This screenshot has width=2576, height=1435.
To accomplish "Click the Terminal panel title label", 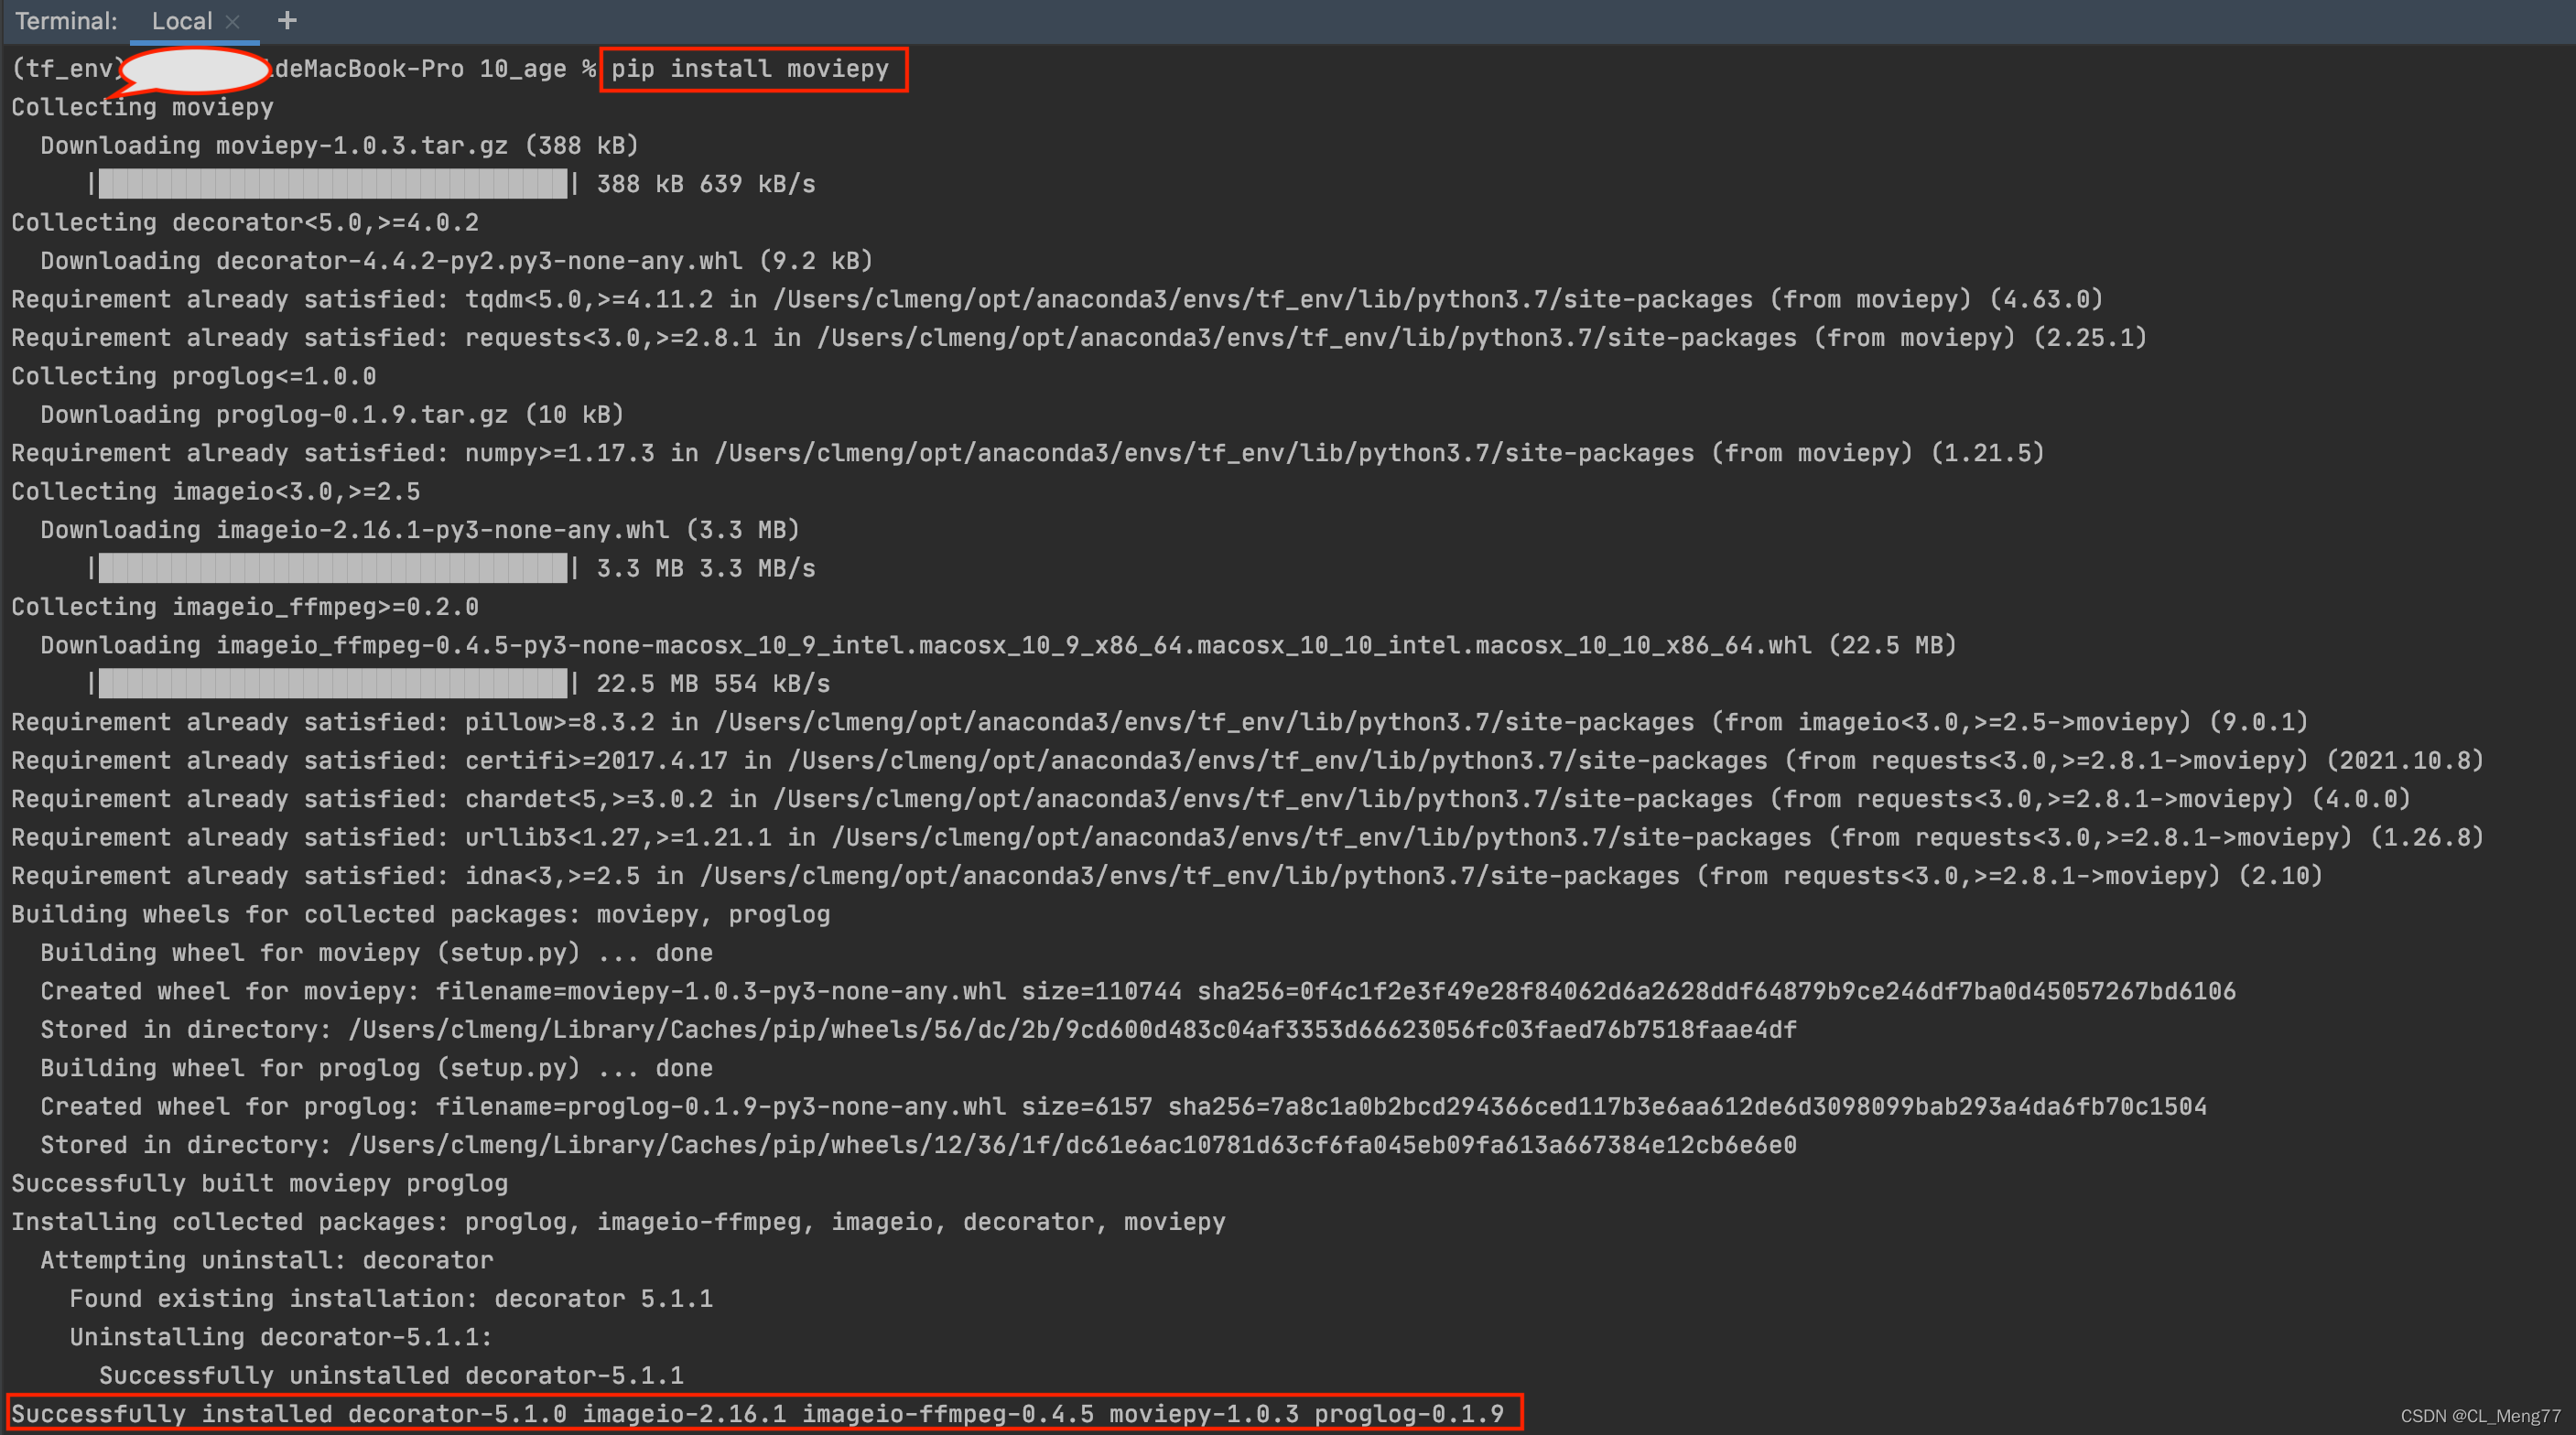I will click(x=66, y=21).
